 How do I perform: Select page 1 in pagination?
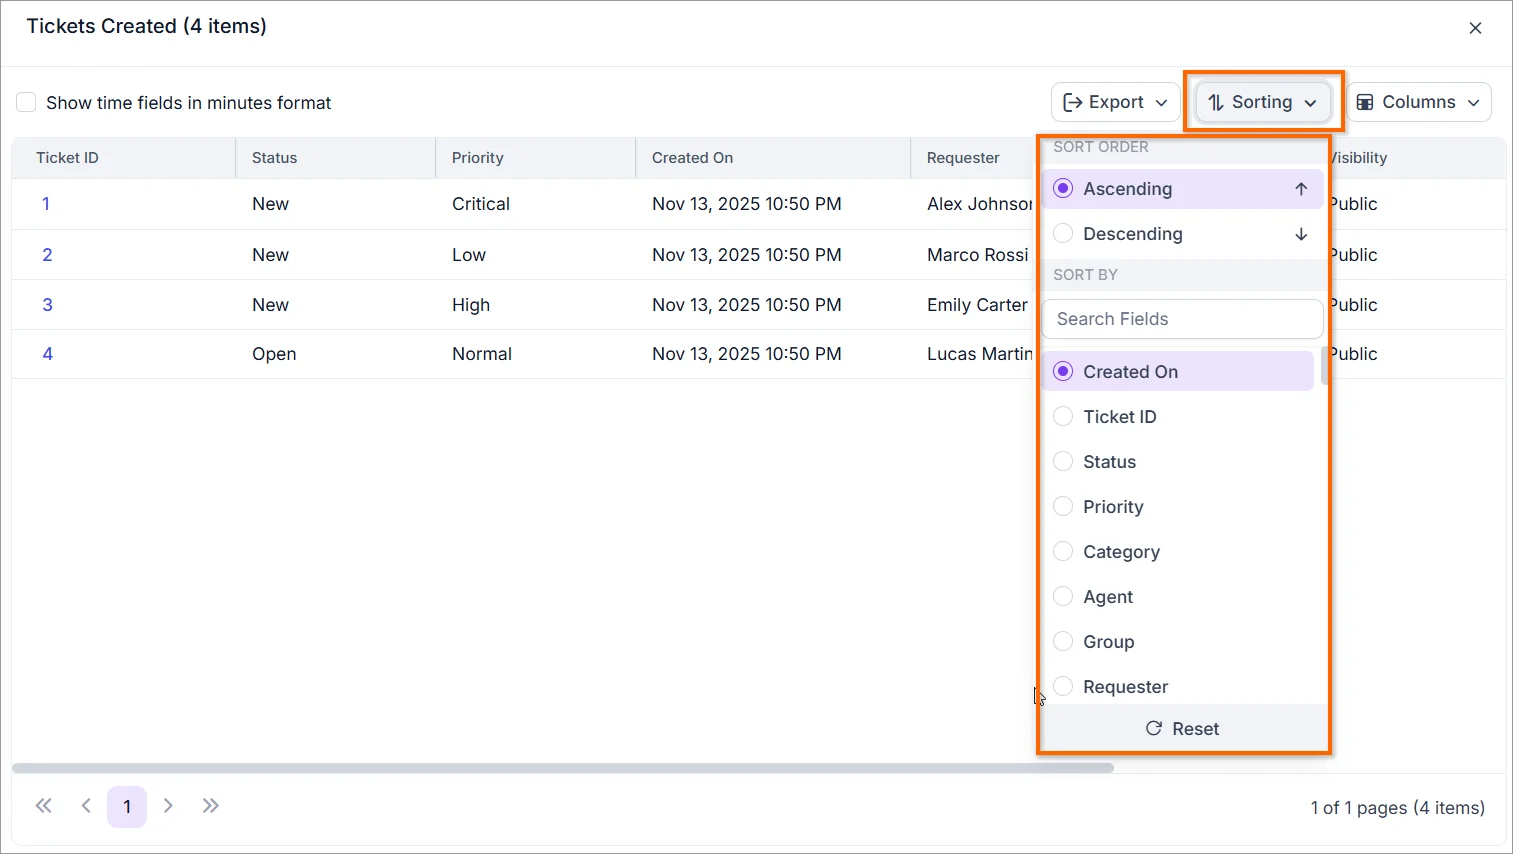[x=127, y=807]
